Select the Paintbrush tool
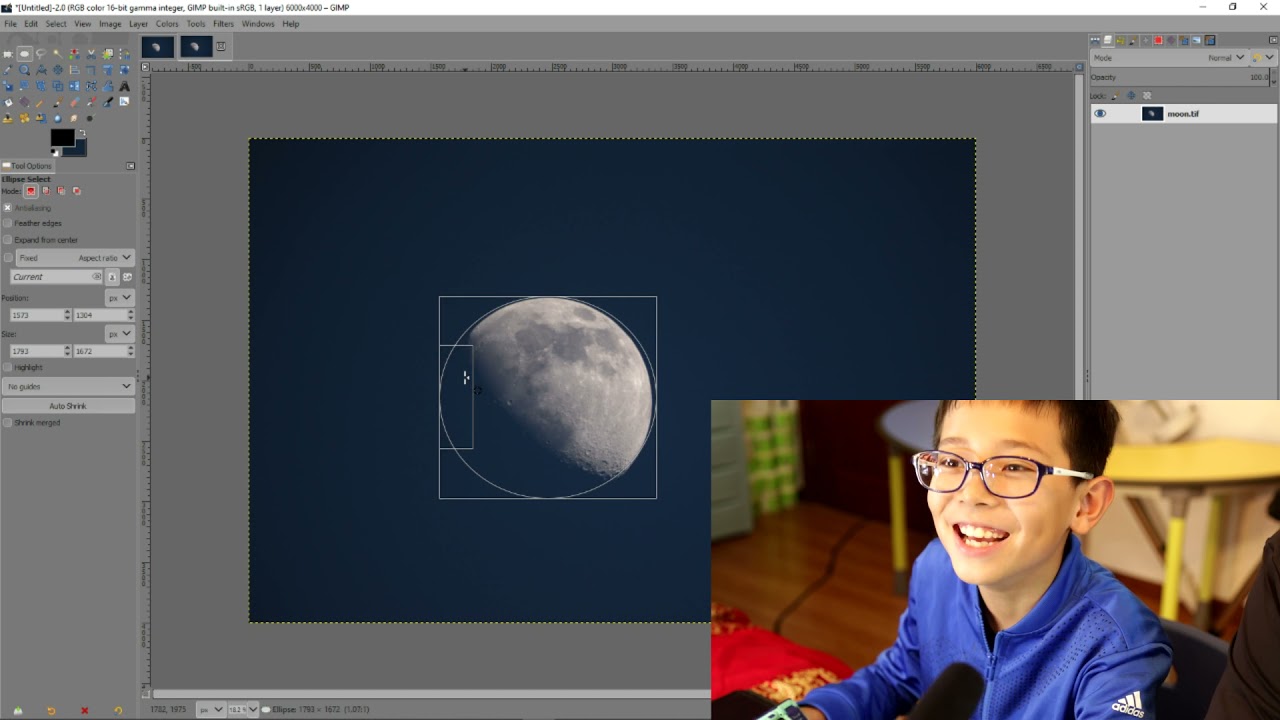The height and width of the screenshot is (720, 1280). 58,102
